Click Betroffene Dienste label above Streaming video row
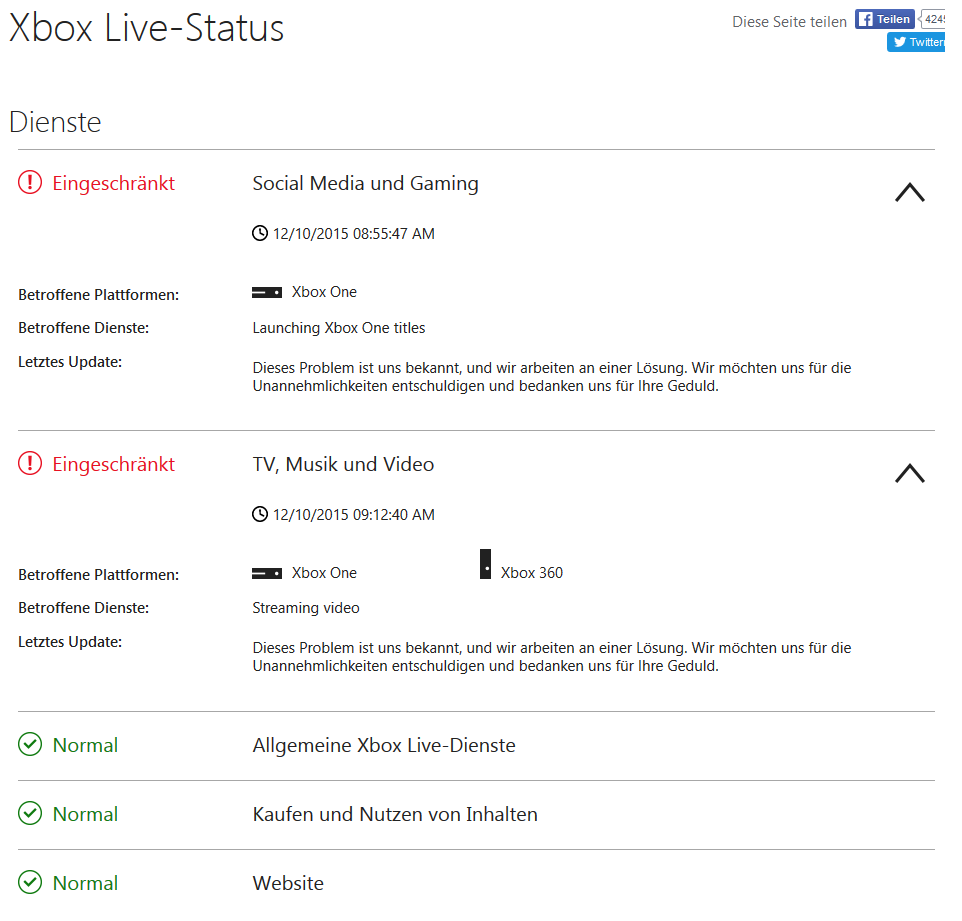This screenshot has width=962, height=921. coord(83,608)
